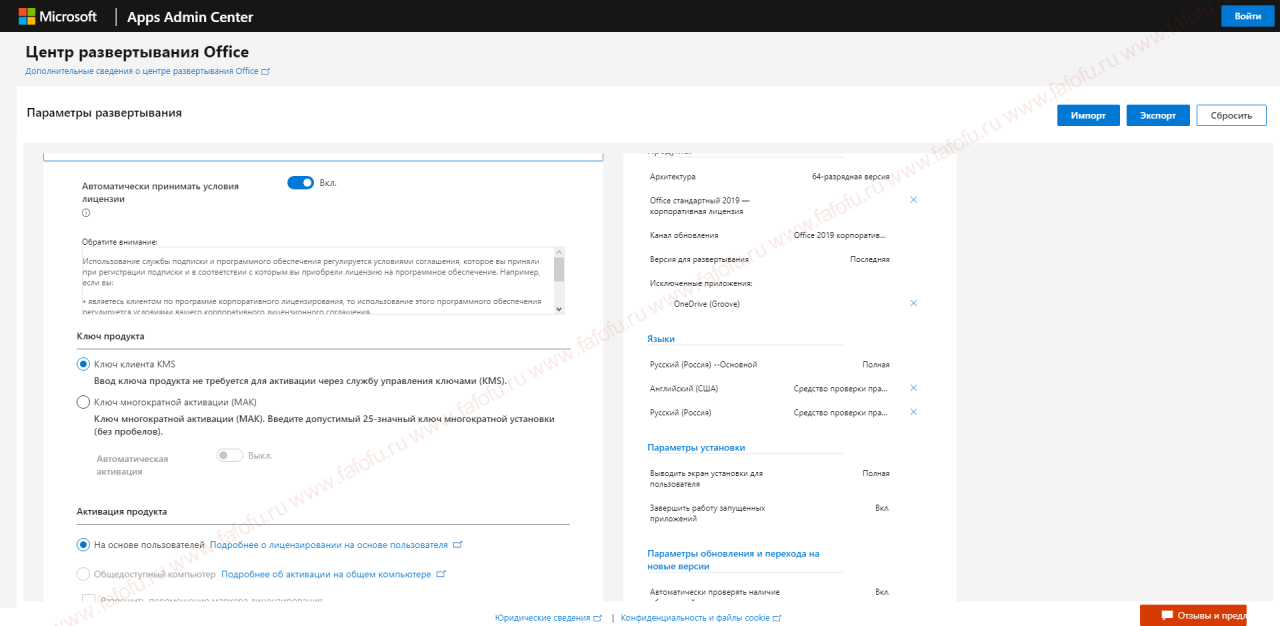
Task: Click the Канал обновления label
Action: tap(684, 235)
